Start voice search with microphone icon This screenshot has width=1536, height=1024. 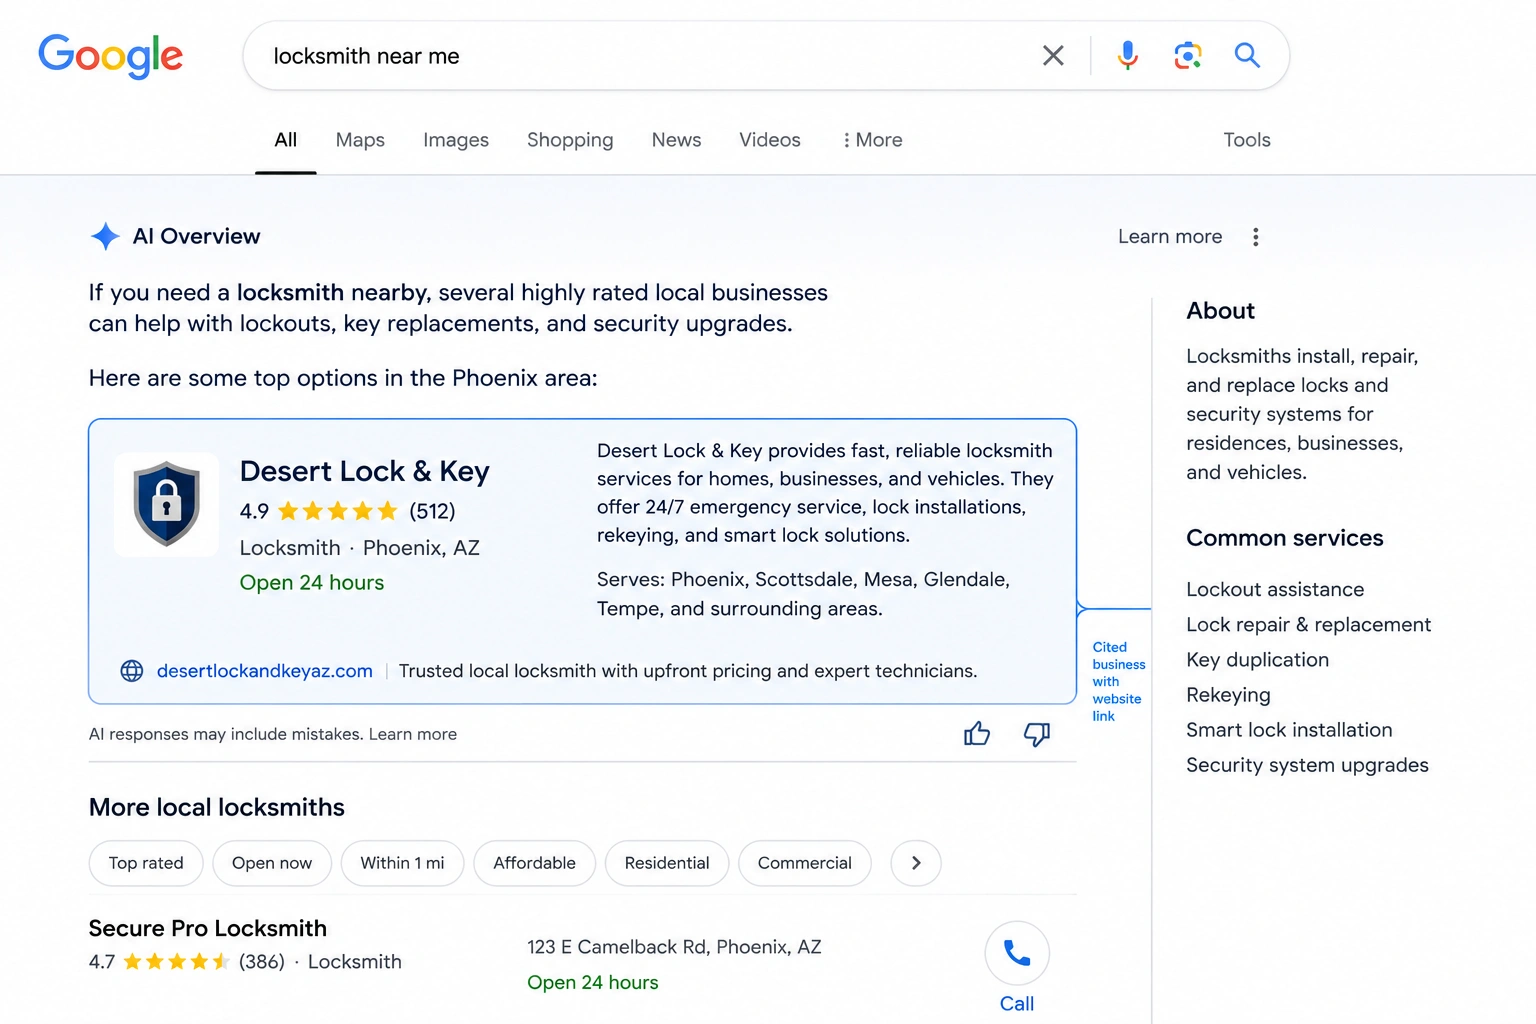(x=1128, y=56)
